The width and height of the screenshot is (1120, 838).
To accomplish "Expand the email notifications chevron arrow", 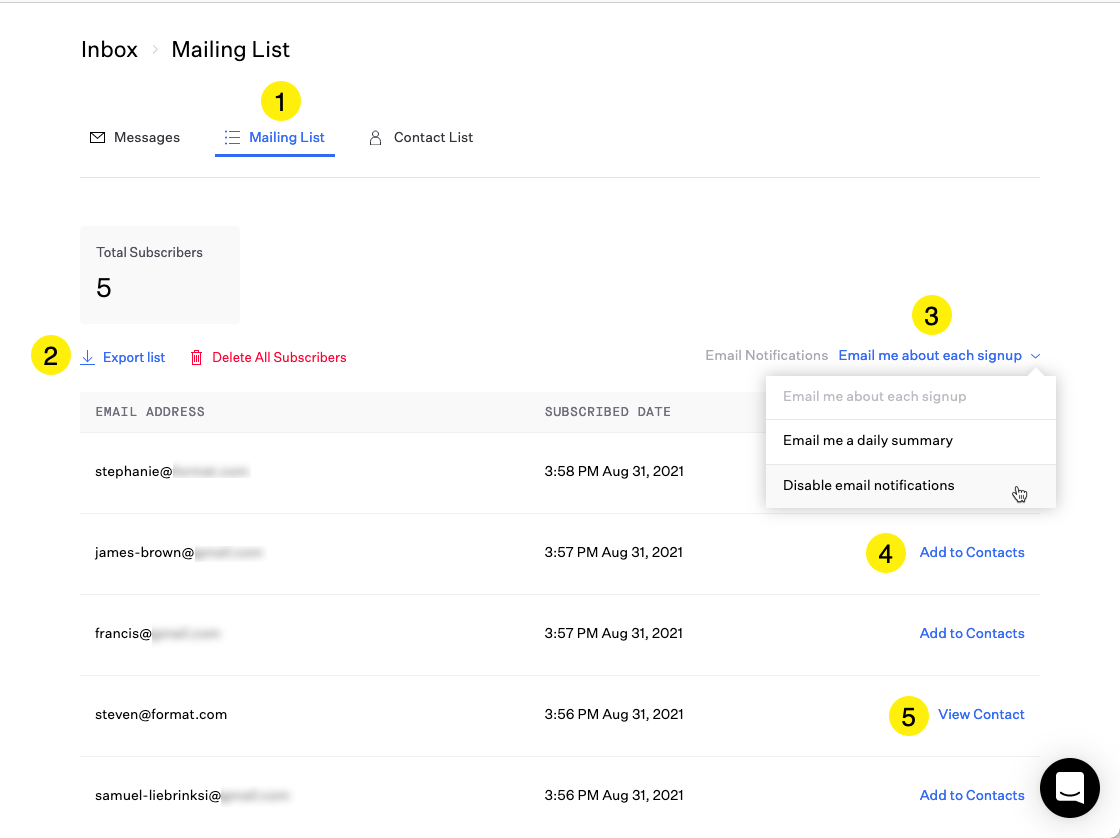I will [x=1036, y=356].
